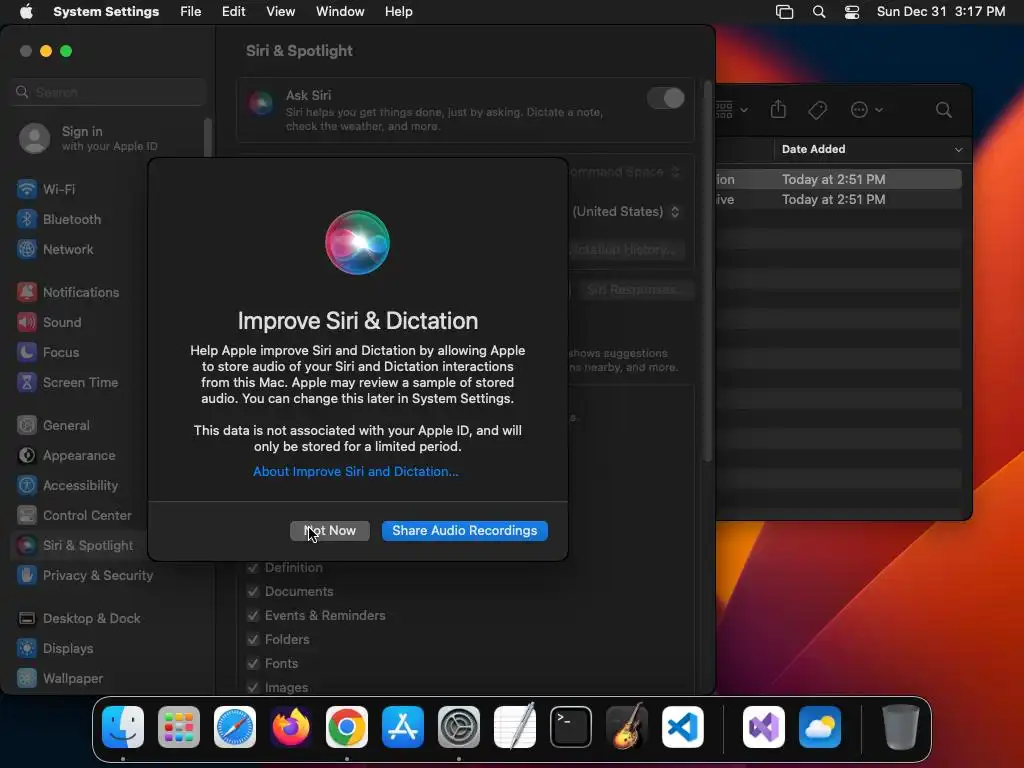Open App Store from the Dock

click(x=403, y=726)
